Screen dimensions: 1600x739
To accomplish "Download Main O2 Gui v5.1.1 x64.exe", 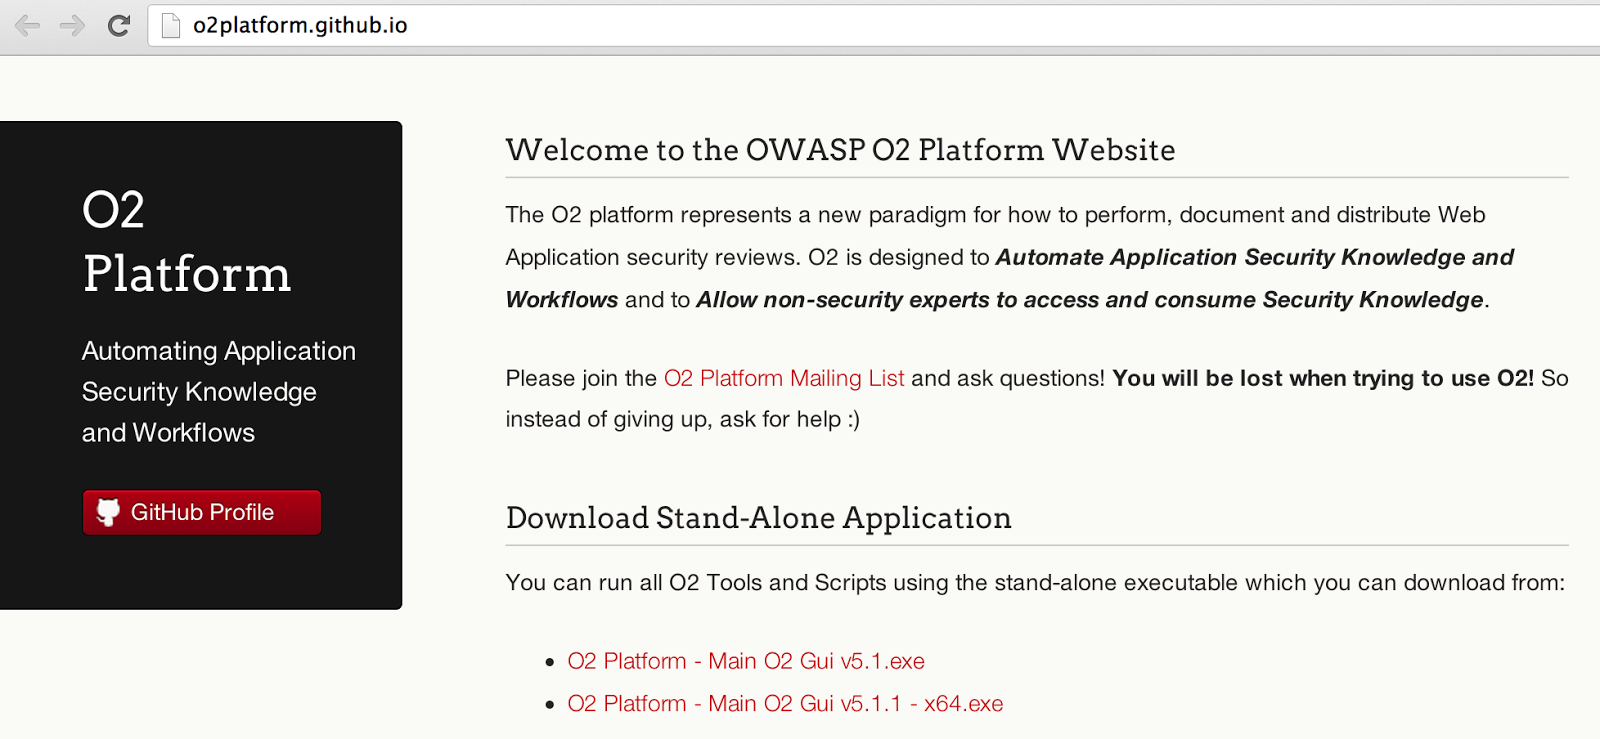I will [x=784, y=704].
